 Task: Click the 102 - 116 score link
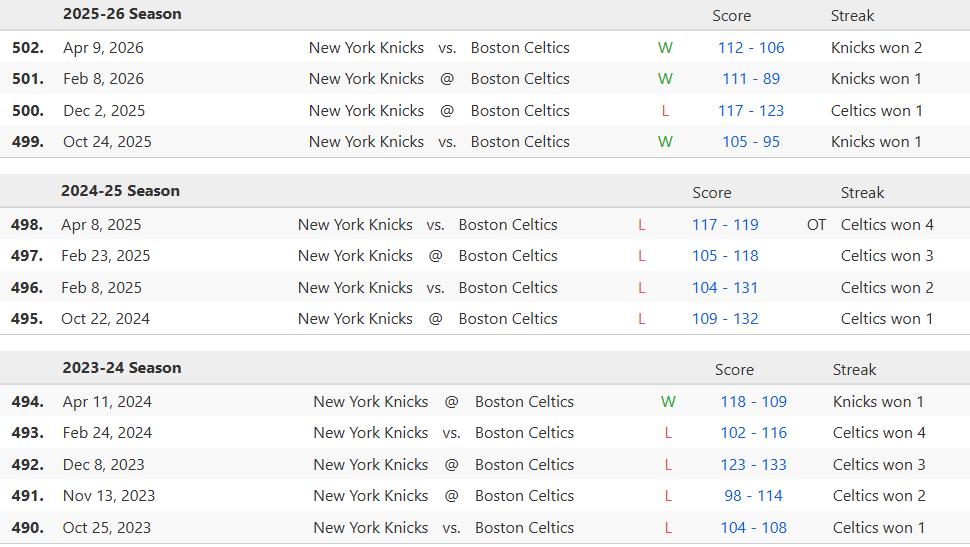pyautogui.click(x=753, y=433)
